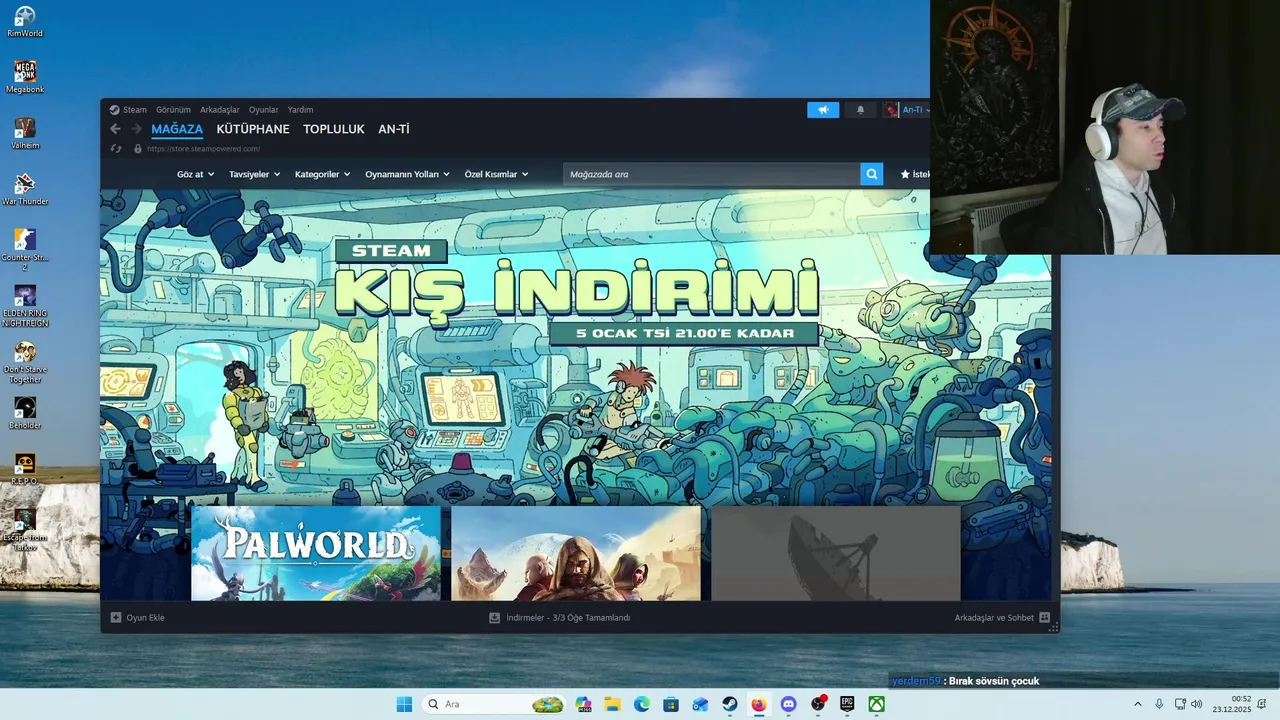The width and height of the screenshot is (1280, 720).
Task: Expand the Tavsiyeler dropdown
Action: [x=254, y=174]
